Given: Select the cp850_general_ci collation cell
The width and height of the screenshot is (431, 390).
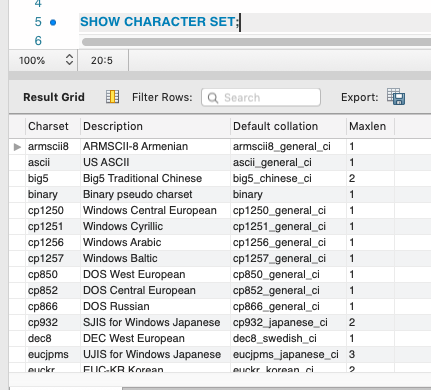Looking at the screenshot, I should [288, 274].
